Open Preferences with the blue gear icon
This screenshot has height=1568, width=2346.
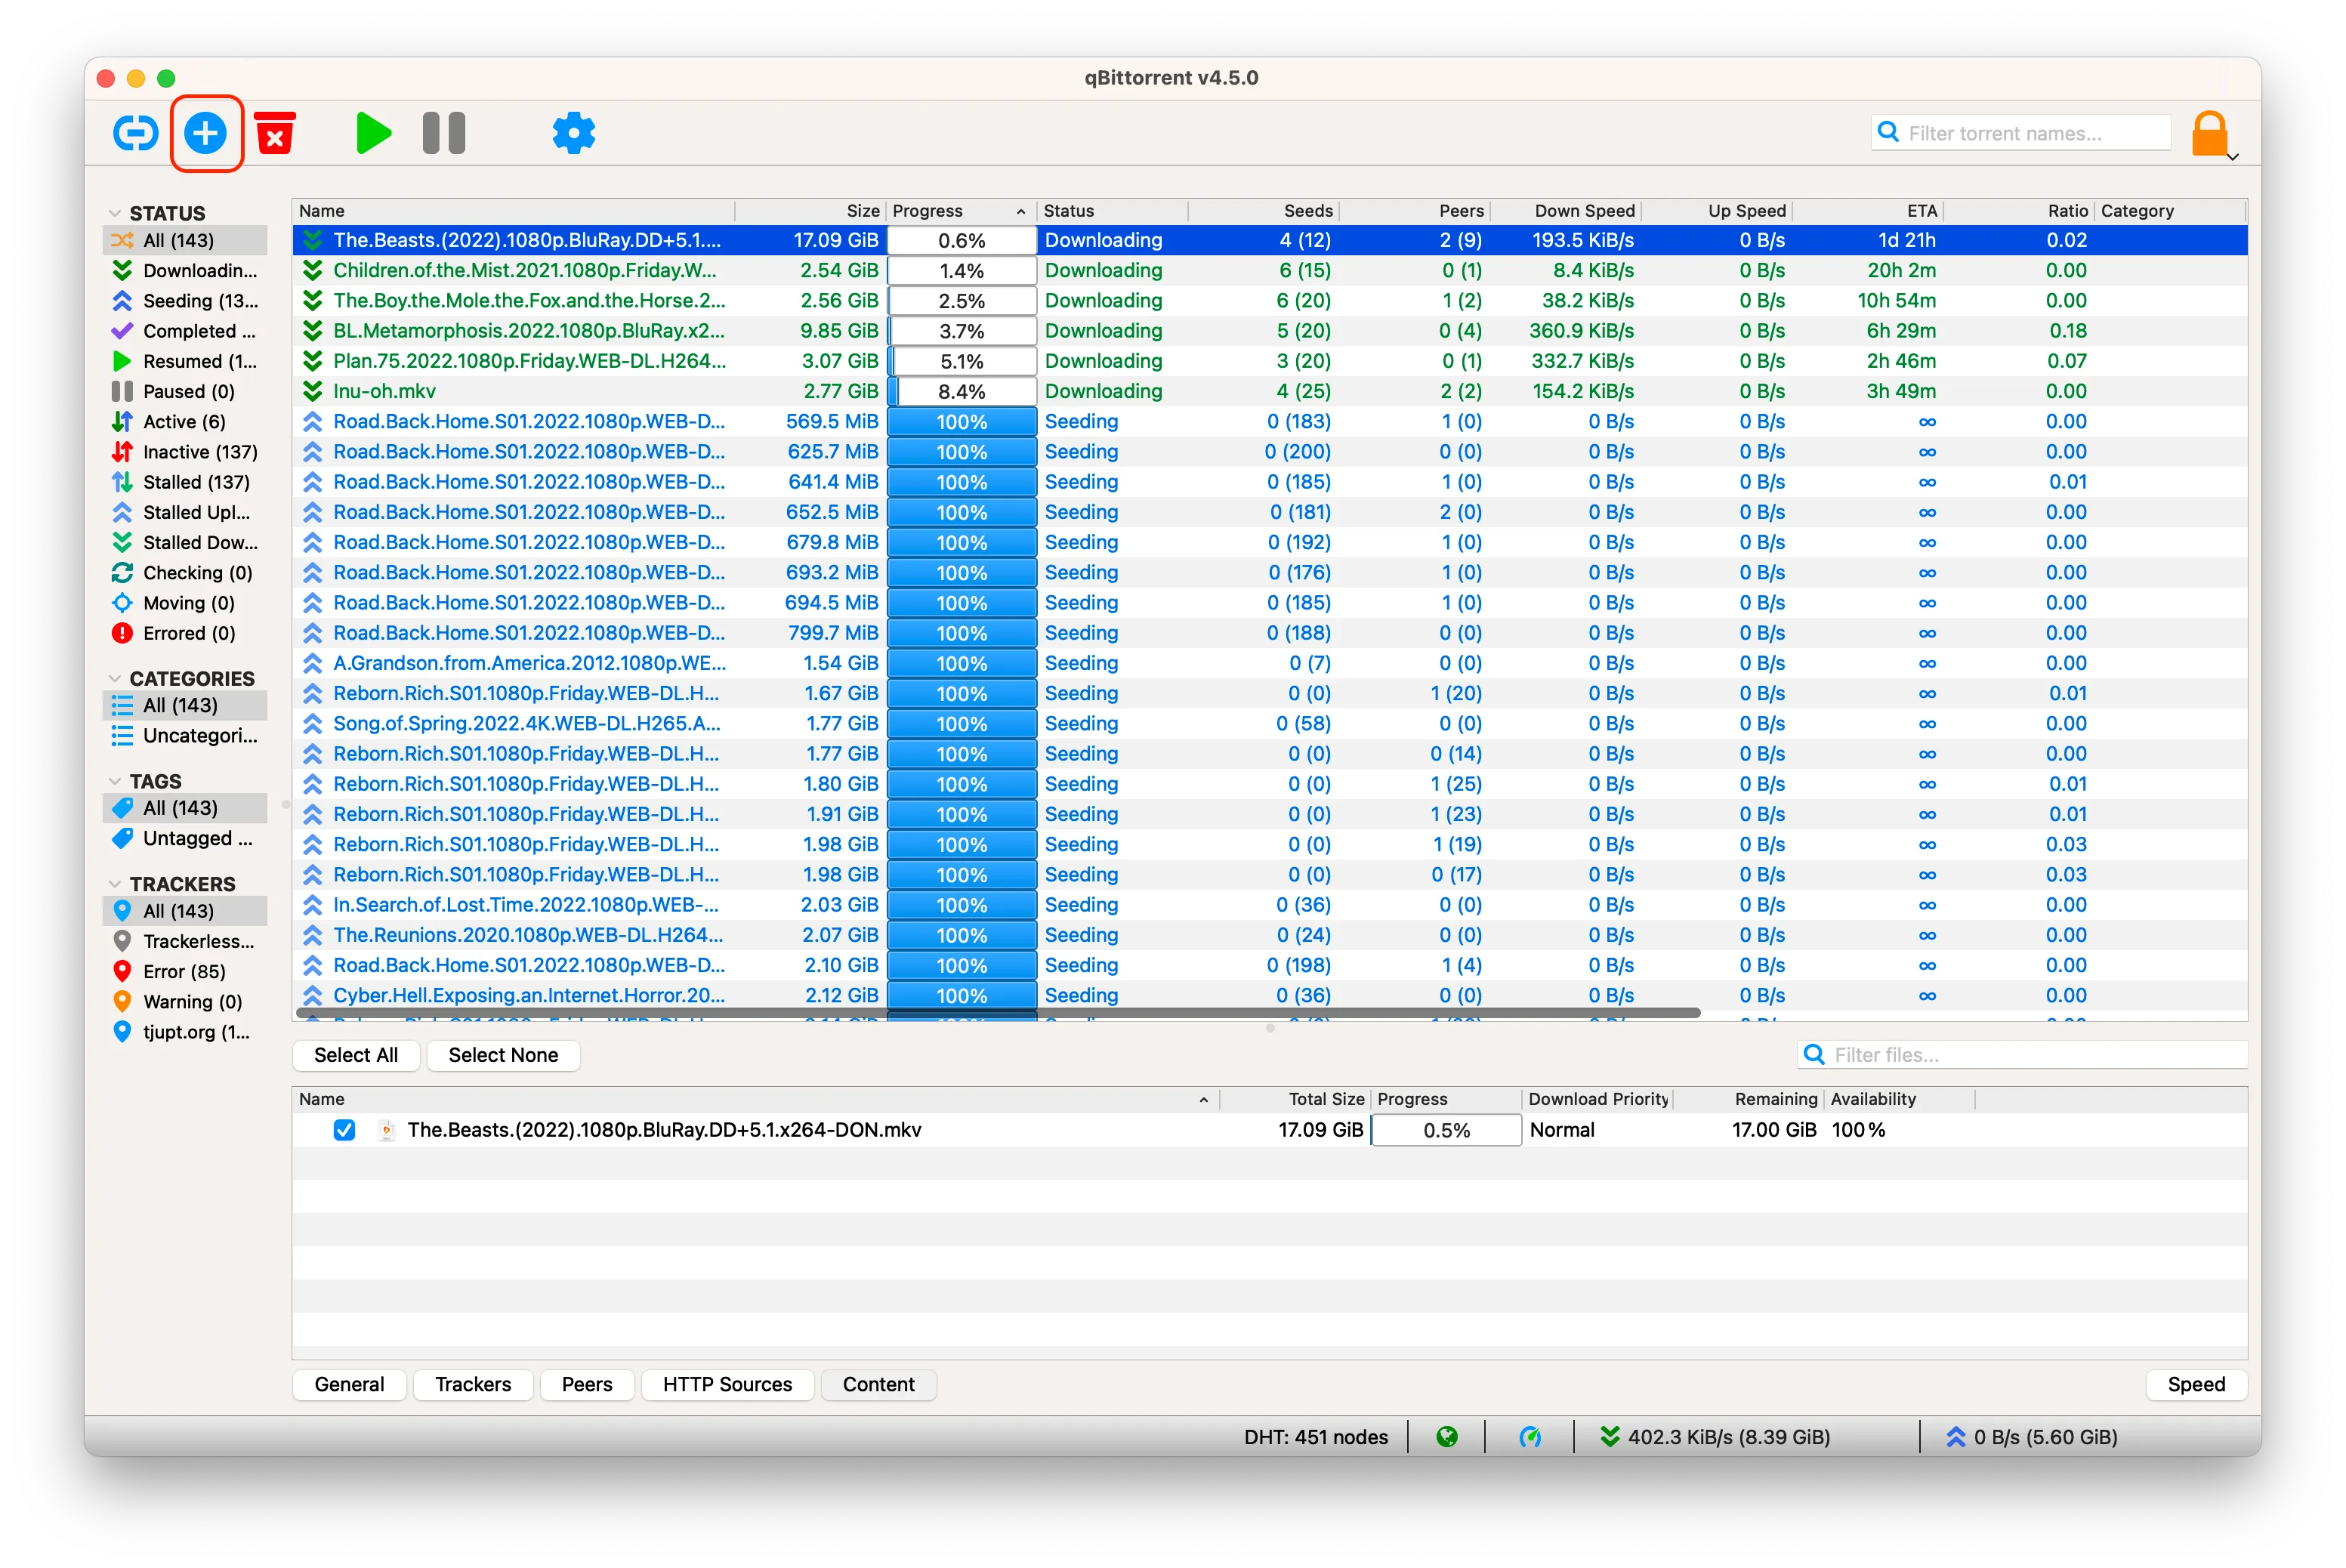tap(574, 133)
